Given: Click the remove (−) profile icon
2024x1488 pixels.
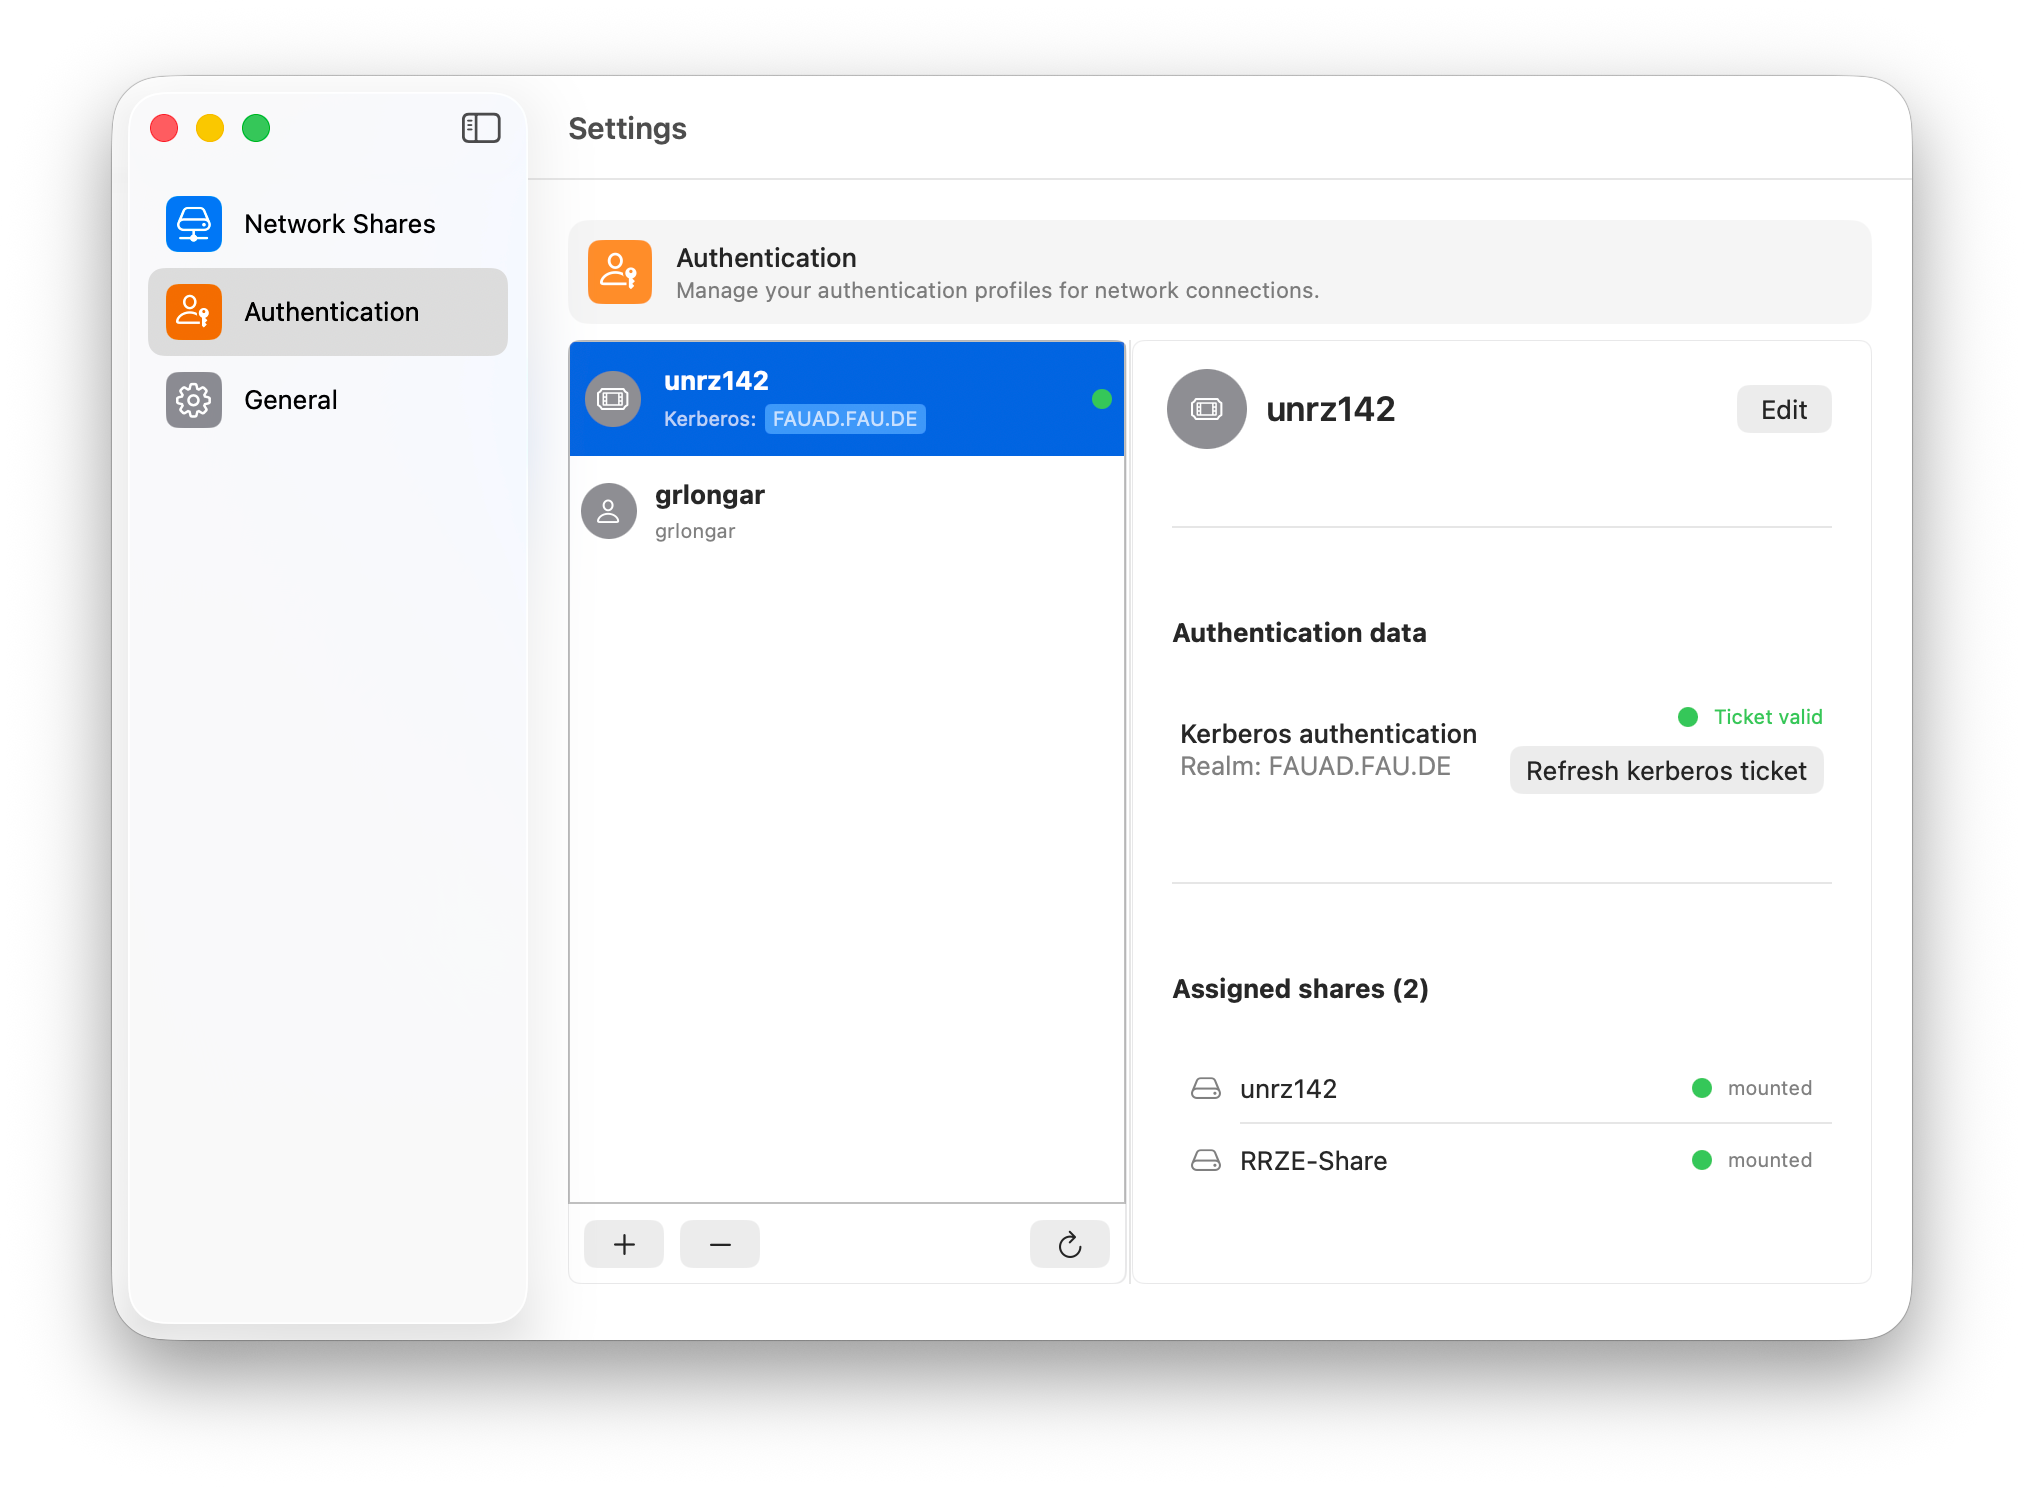Looking at the screenshot, I should tap(719, 1243).
